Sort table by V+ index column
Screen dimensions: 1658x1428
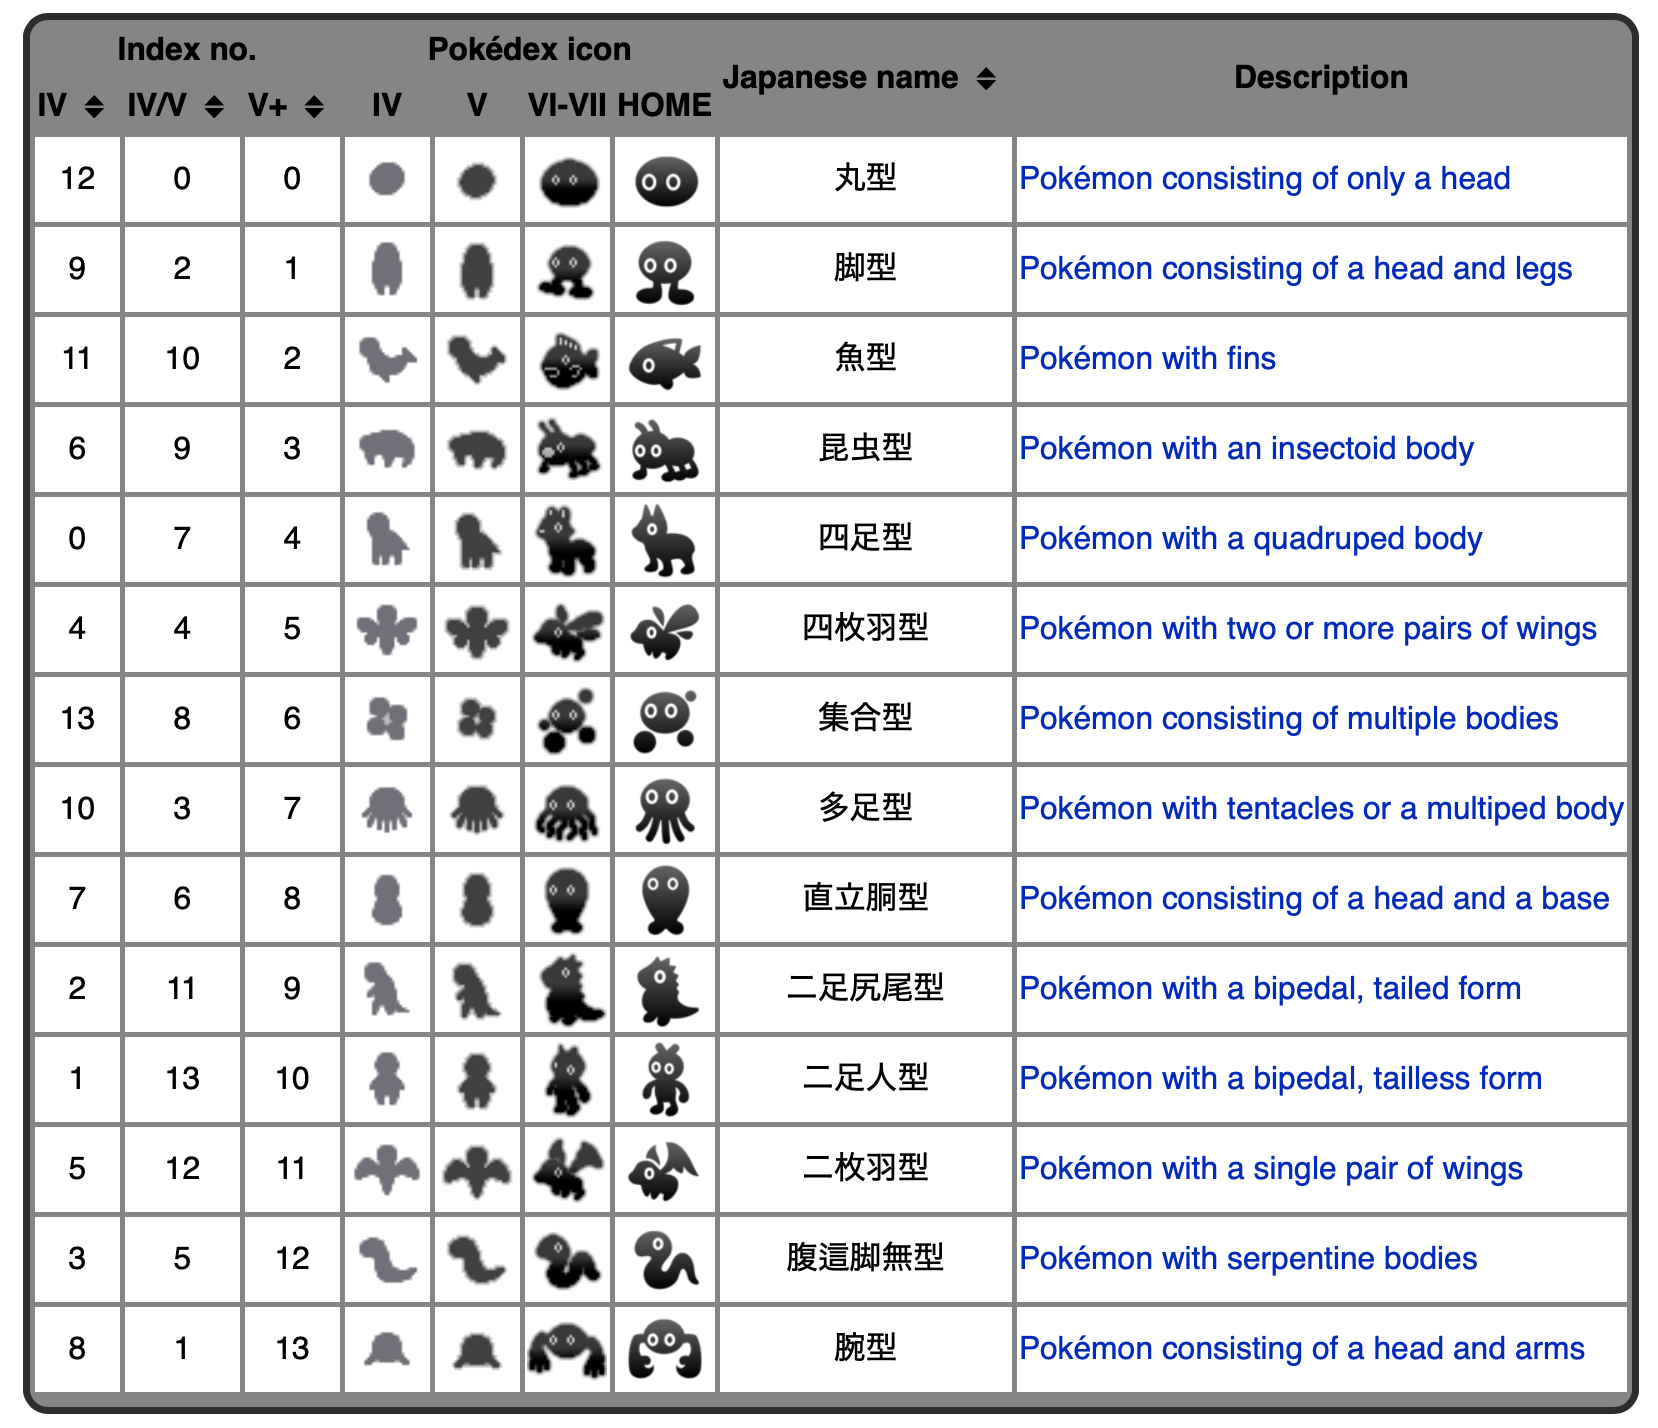tap(314, 106)
